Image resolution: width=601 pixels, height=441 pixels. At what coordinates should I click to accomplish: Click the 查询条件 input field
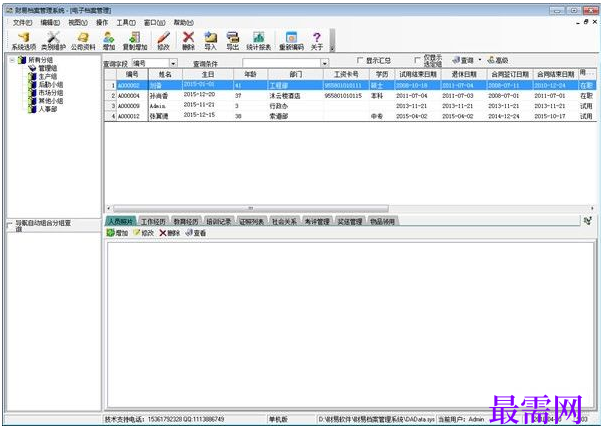(x=281, y=63)
